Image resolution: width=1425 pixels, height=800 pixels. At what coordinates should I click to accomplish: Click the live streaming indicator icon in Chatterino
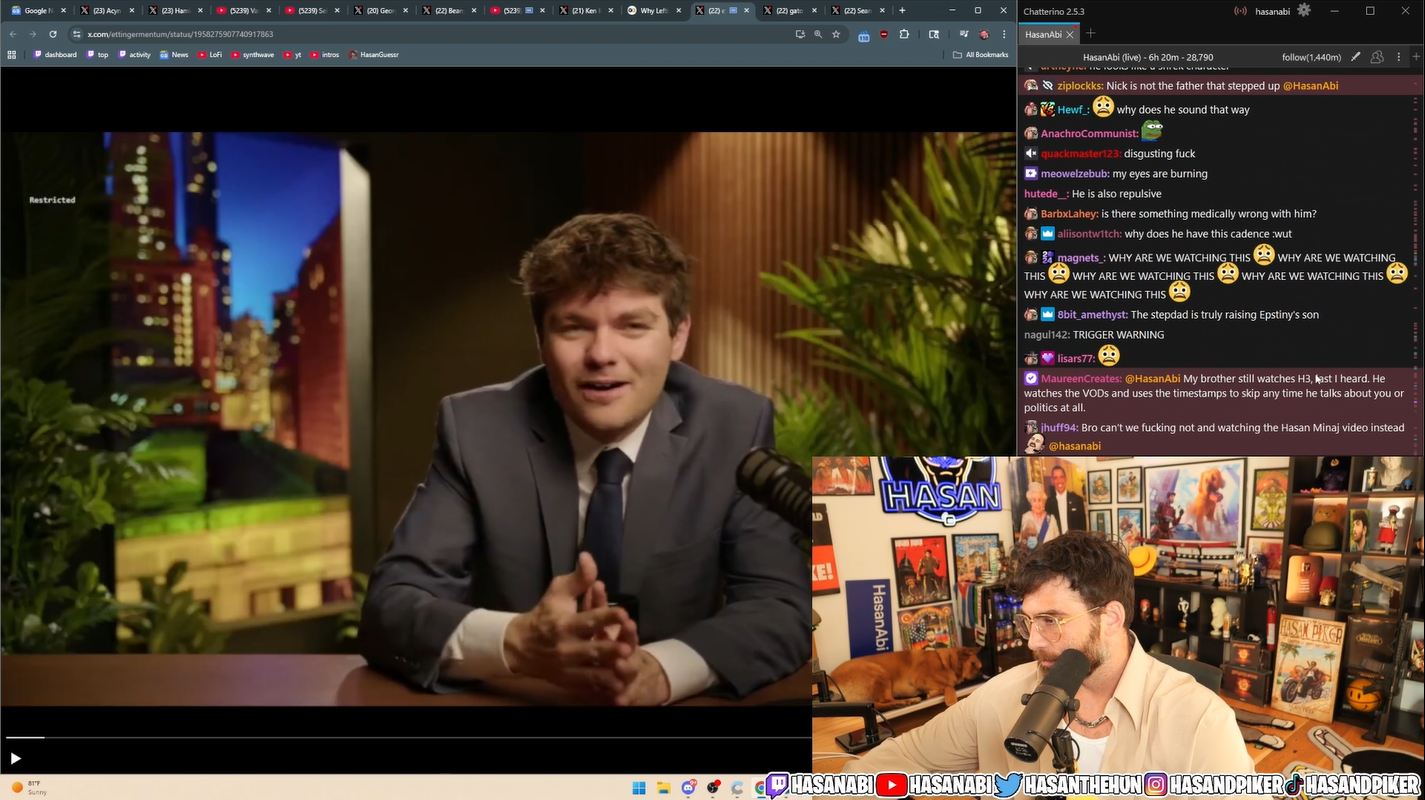pyautogui.click(x=1240, y=11)
